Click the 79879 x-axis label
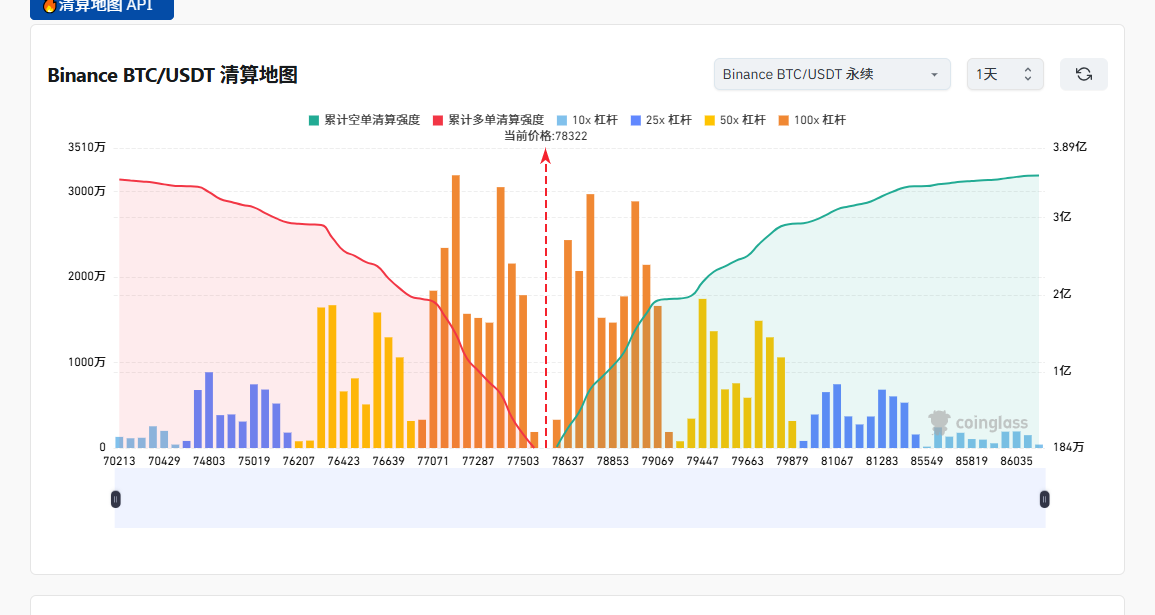1155x615 pixels. click(792, 461)
